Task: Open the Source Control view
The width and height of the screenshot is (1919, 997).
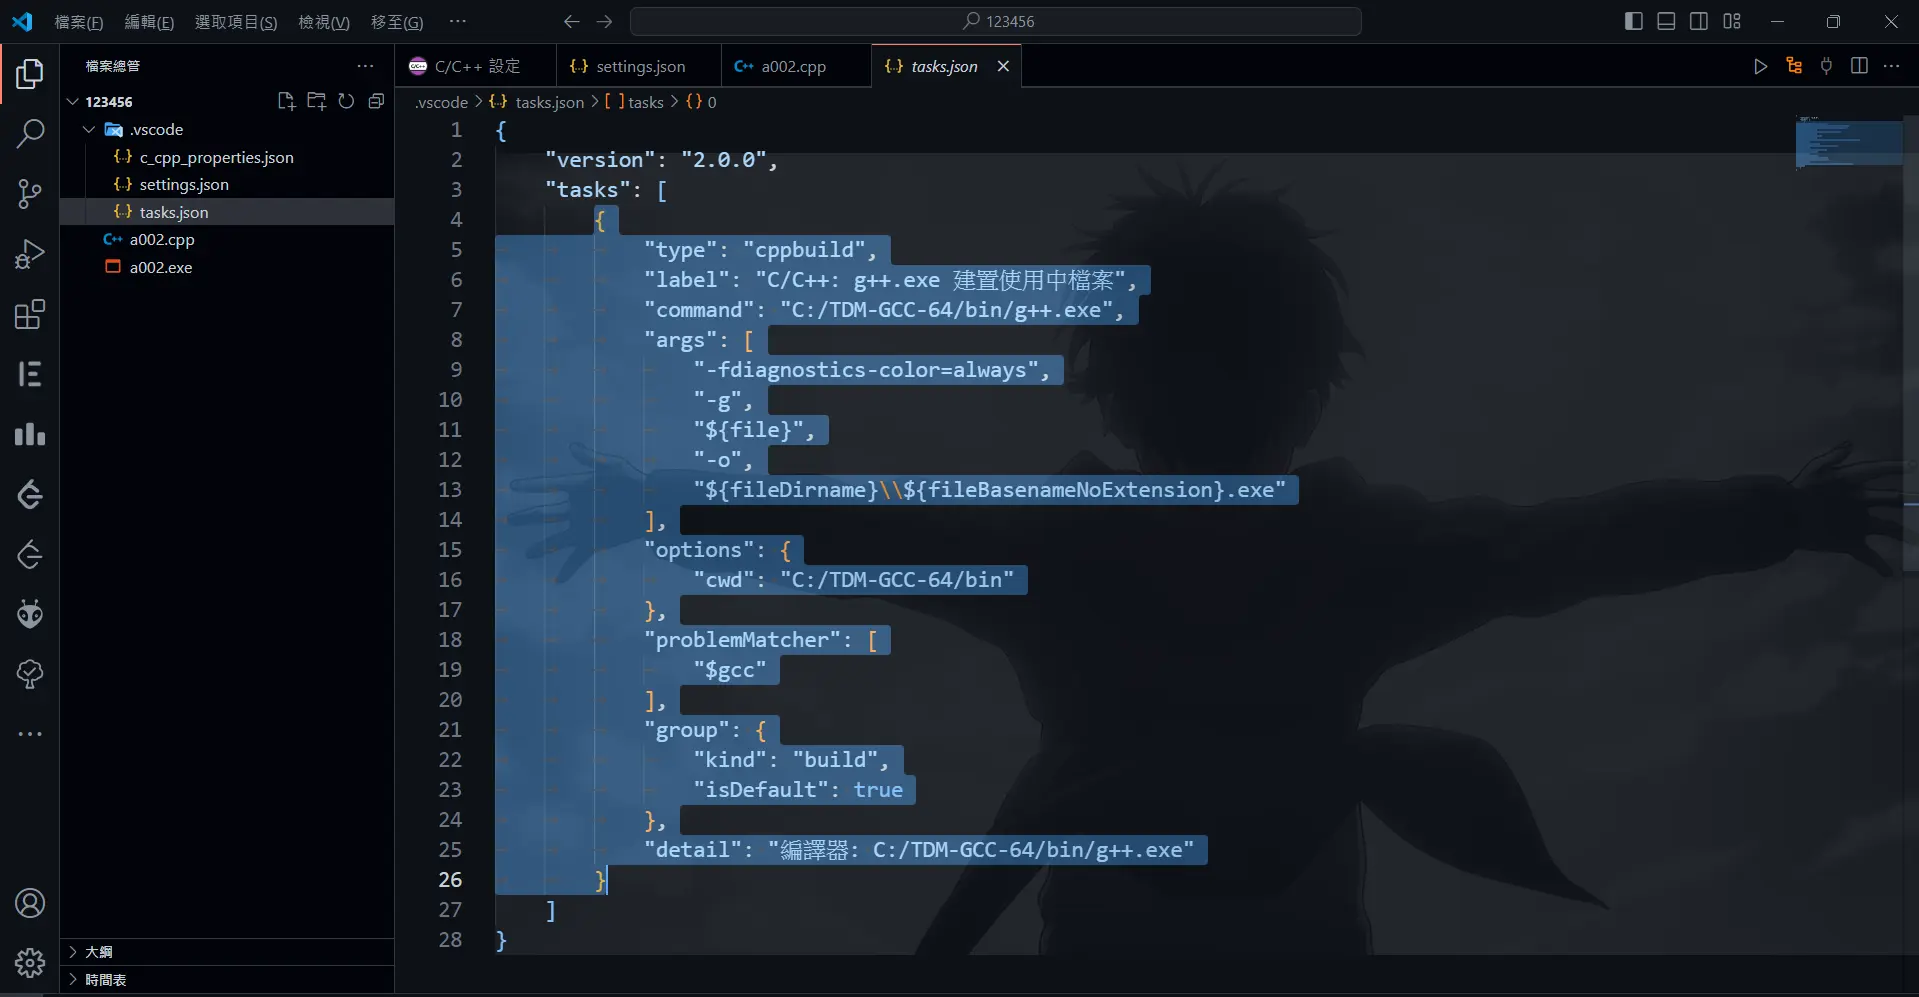Action: point(30,193)
